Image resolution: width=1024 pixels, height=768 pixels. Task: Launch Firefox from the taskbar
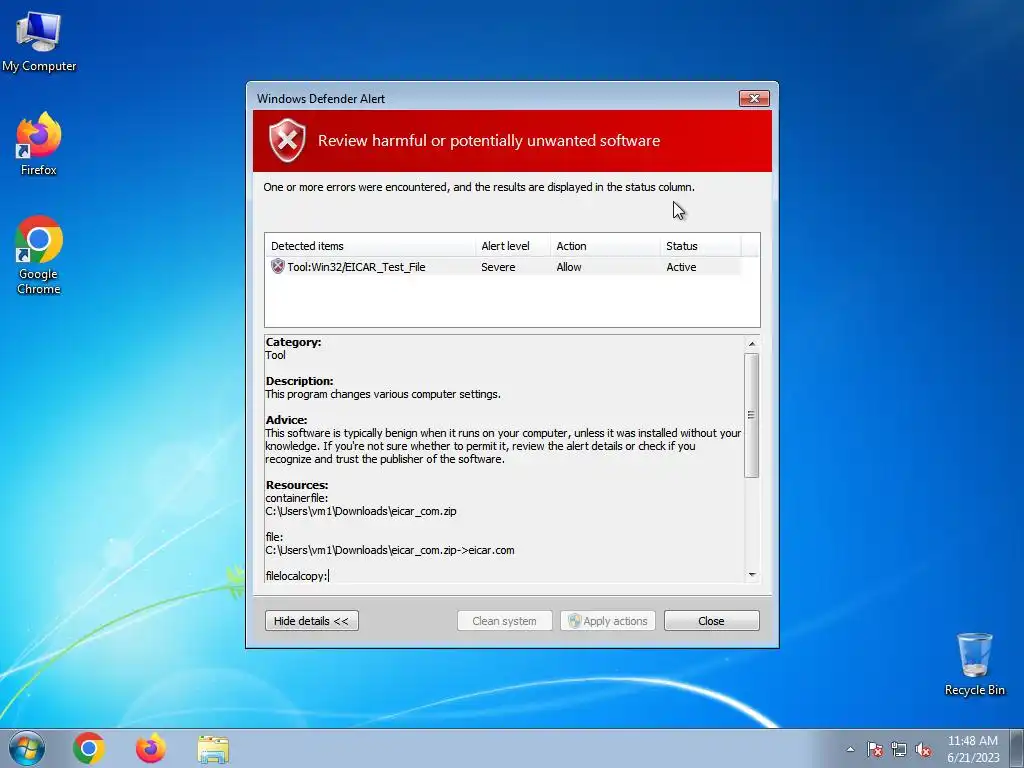(x=150, y=748)
